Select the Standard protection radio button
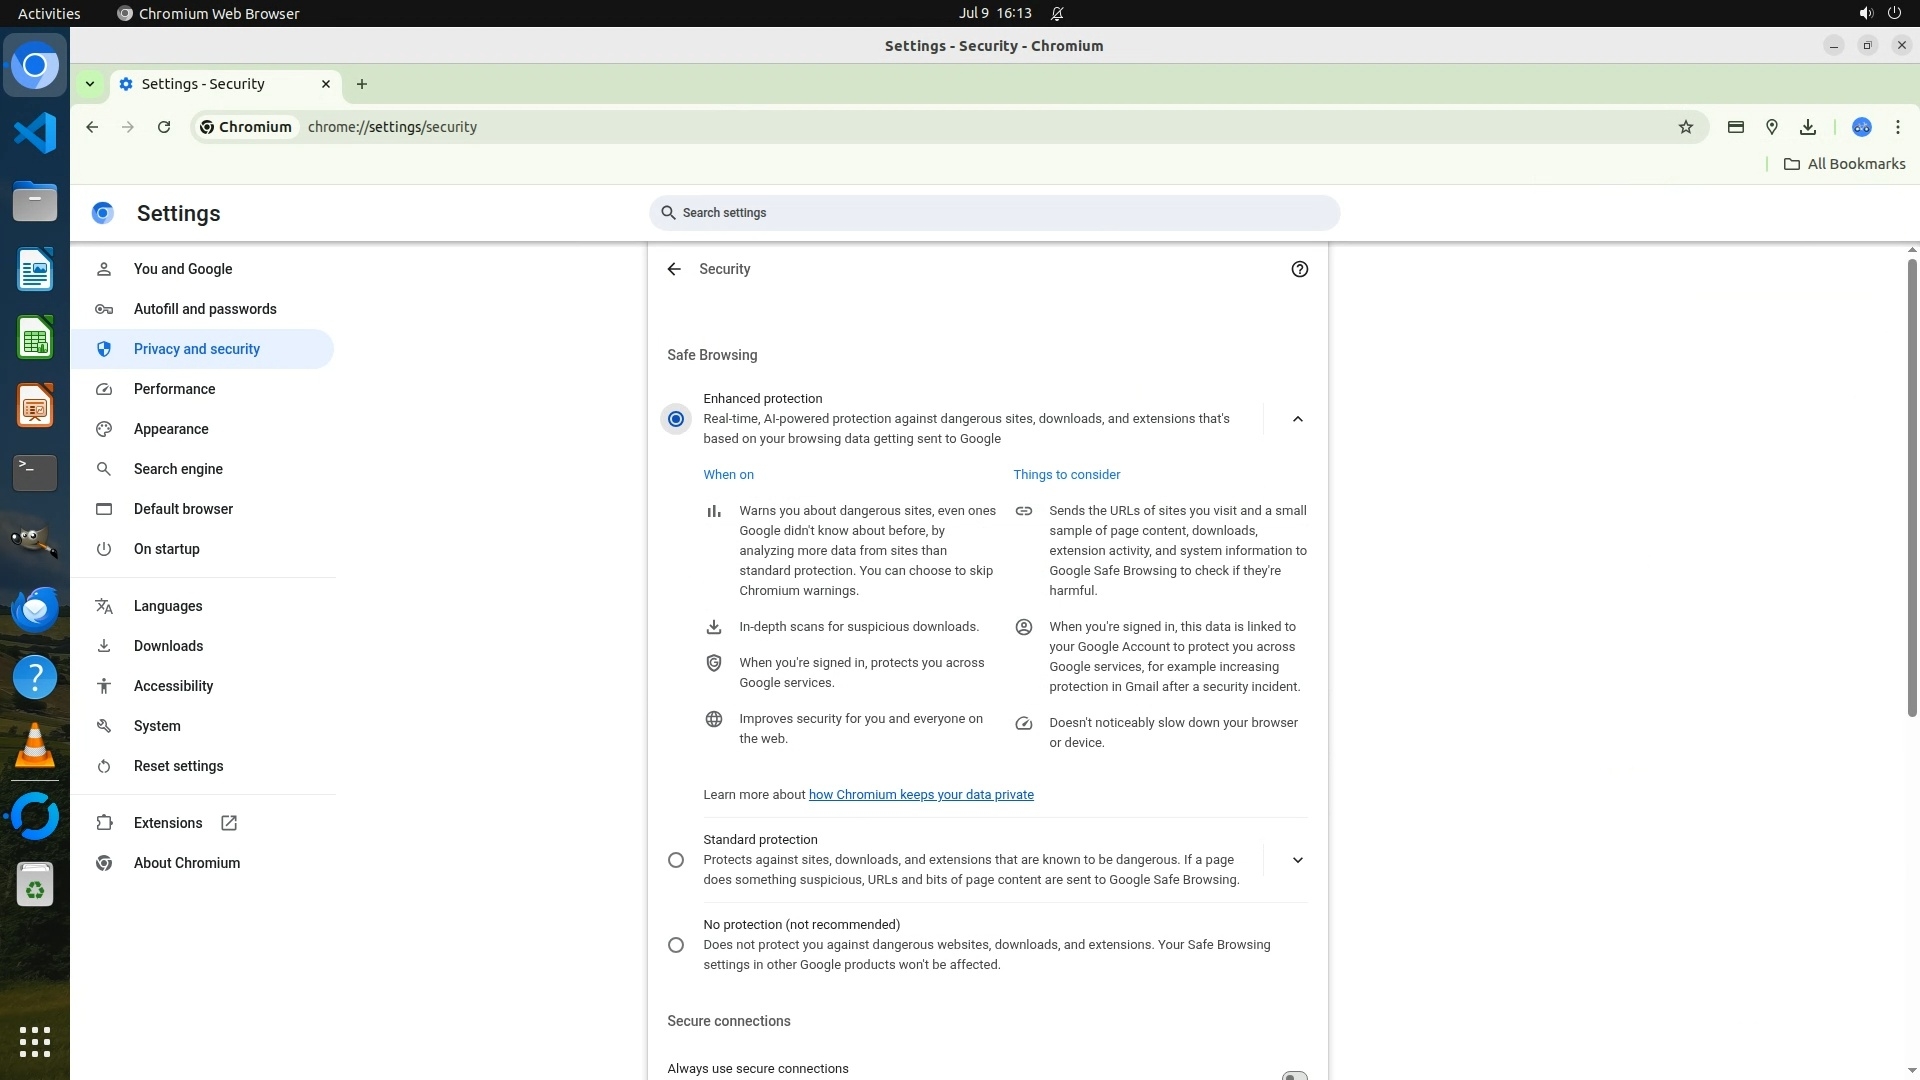This screenshot has height=1080, width=1920. tap(676, 860)
